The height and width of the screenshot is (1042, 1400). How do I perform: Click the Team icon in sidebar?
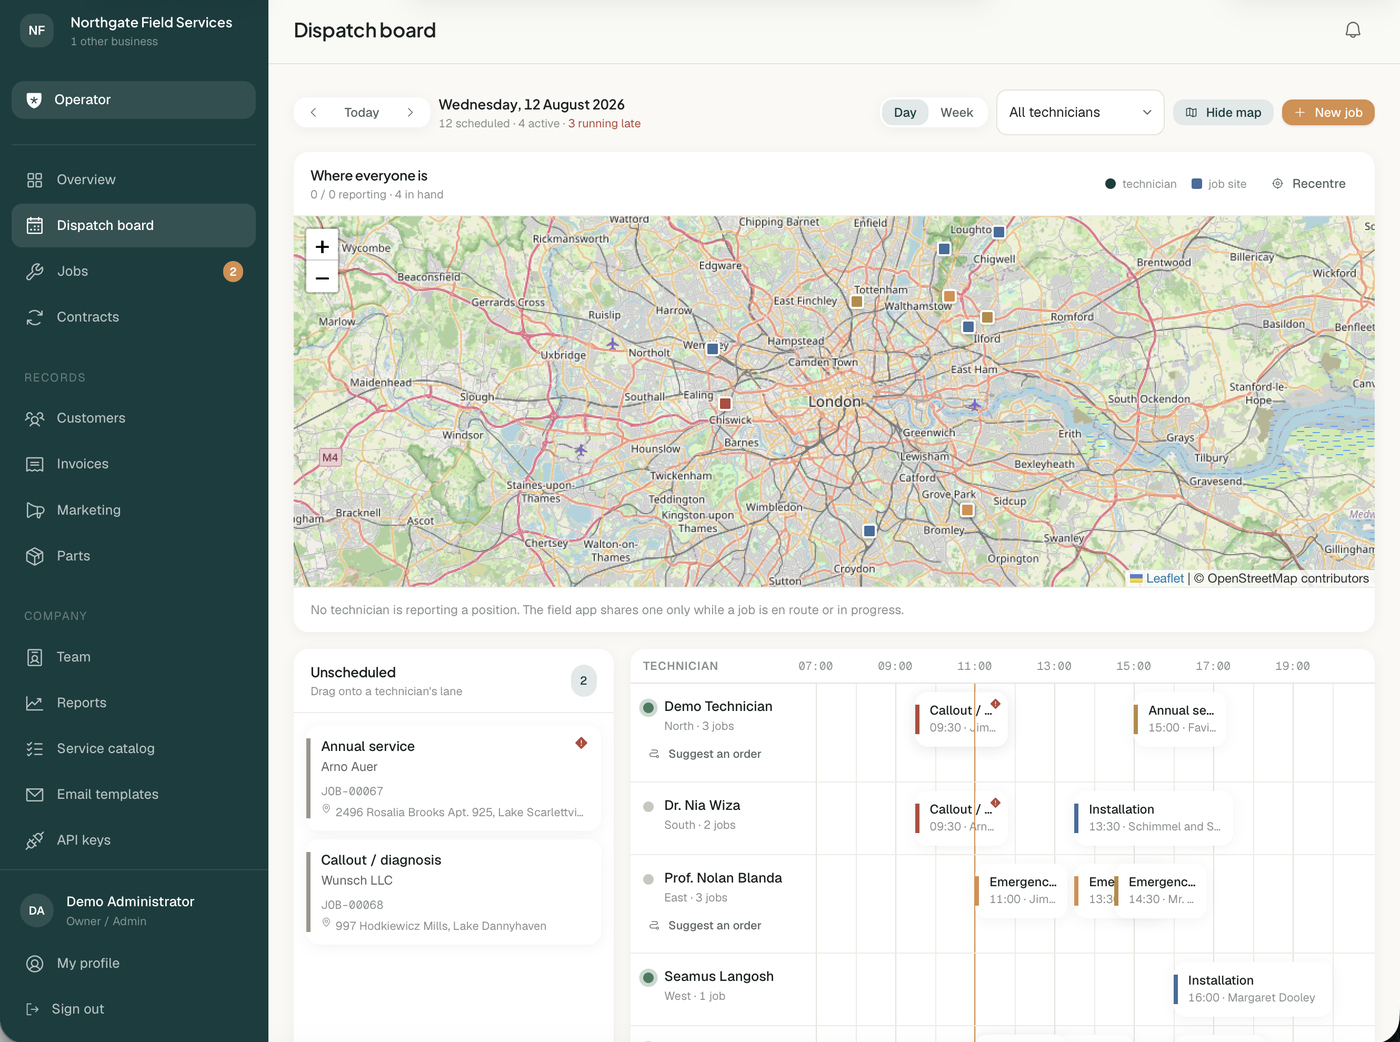35,657
